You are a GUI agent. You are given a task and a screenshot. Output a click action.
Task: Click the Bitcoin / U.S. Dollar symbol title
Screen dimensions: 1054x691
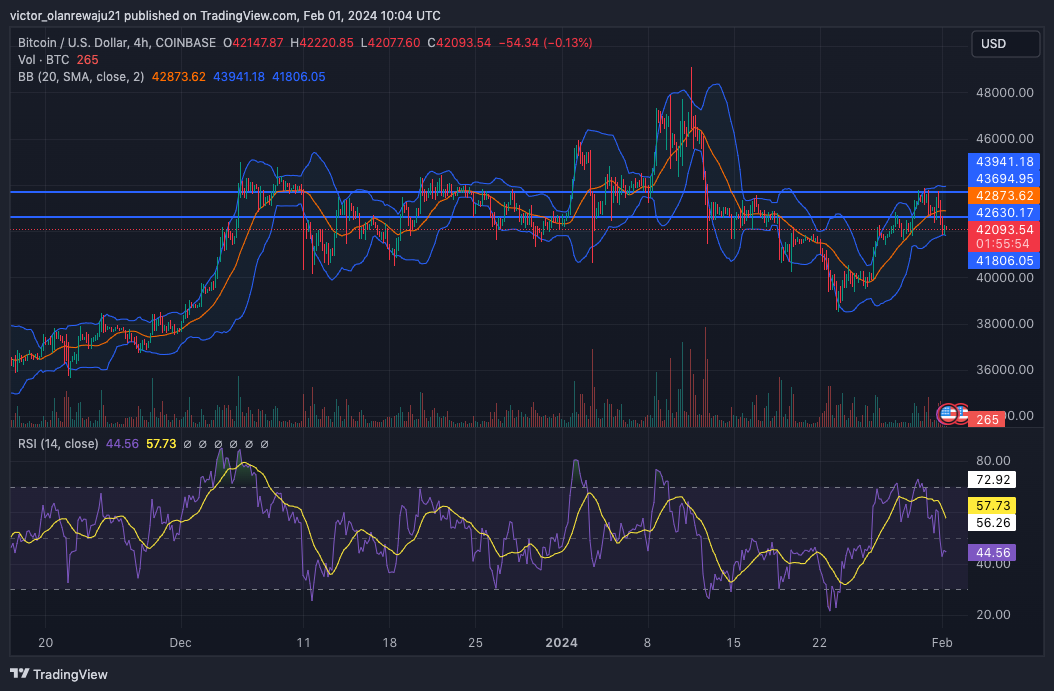click(x=73, y=42)
